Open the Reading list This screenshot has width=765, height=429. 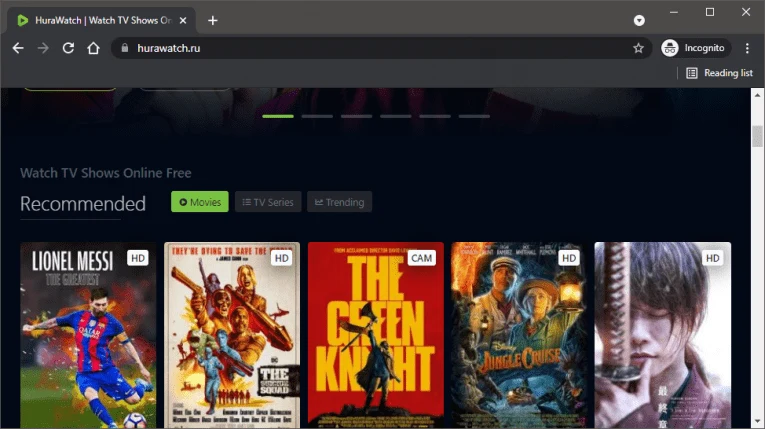pyautogui.click(x=719, y=73)
